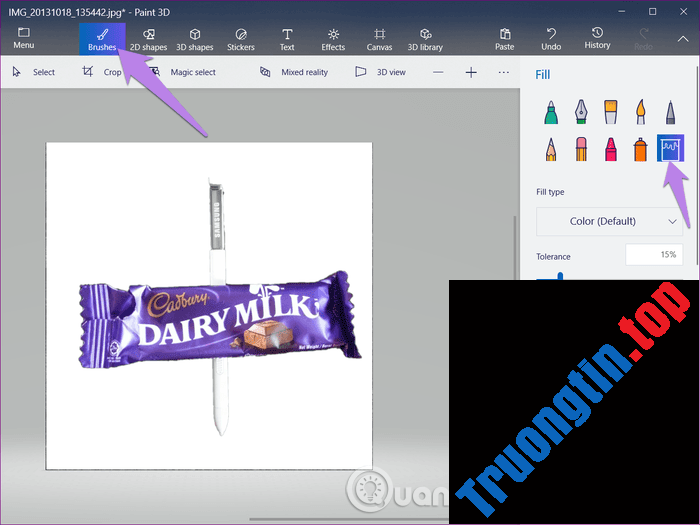Open Mixed reality view
The image size is (700, 525).
click(294, 72)
